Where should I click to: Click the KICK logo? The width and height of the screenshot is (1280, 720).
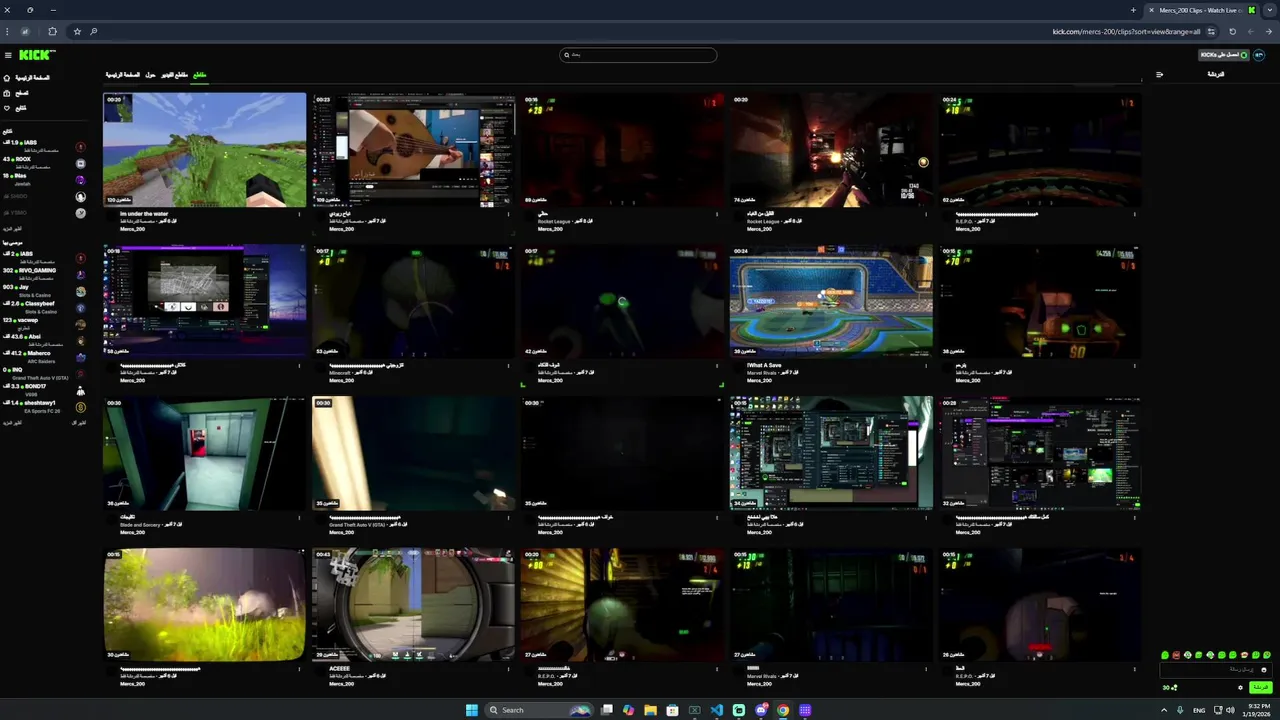pos(37,55)
